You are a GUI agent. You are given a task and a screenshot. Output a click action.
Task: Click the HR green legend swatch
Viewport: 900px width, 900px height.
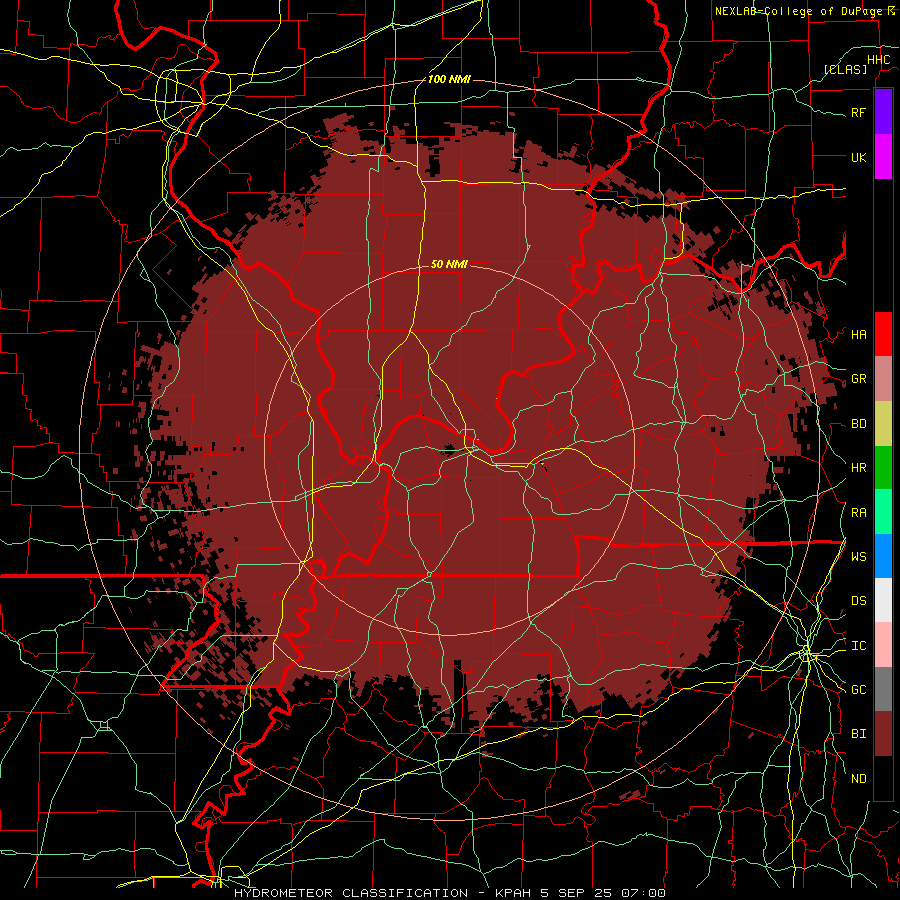click(x=883, y=467)
